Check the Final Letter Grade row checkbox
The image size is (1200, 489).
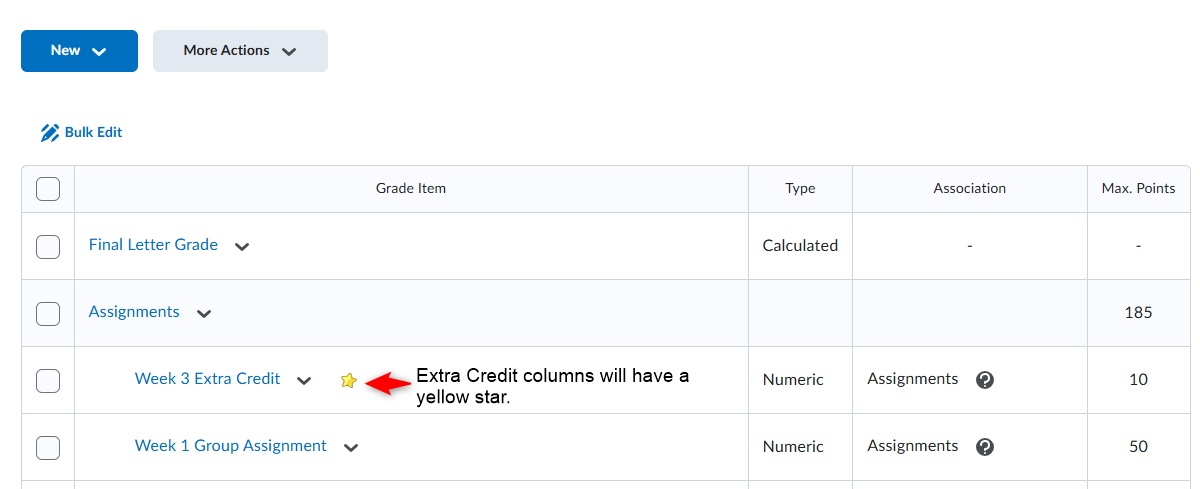[x=48, y=246]
